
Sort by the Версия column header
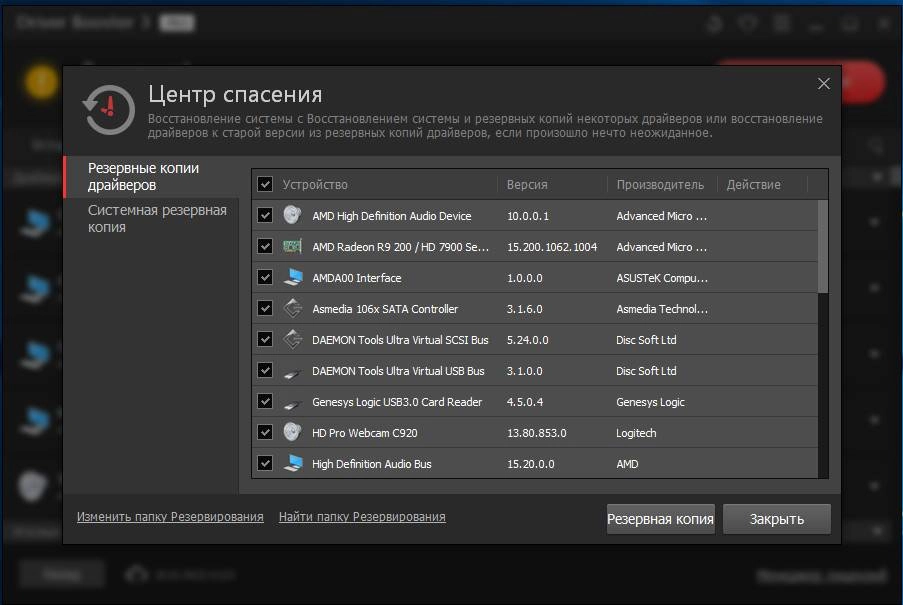tap(527, 185)
